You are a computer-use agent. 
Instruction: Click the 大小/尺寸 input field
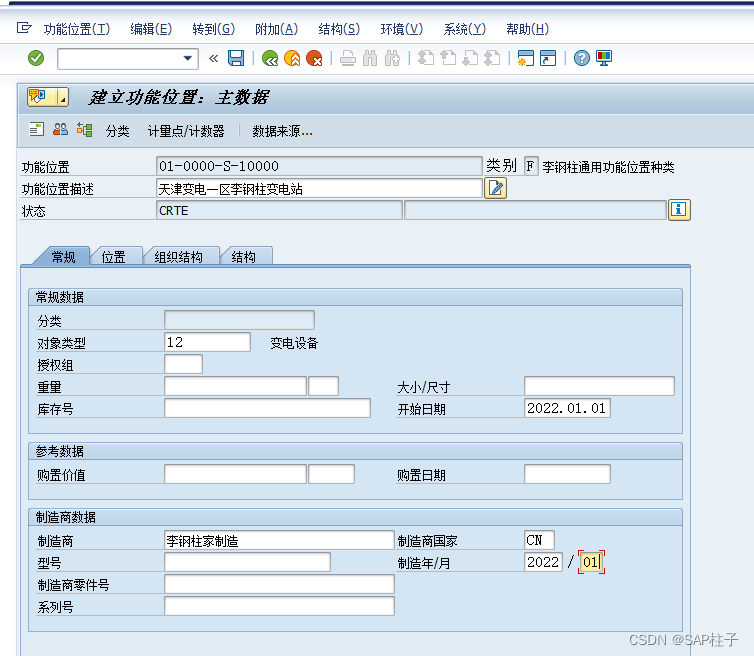pyautogui.click(x=599, y=386)
